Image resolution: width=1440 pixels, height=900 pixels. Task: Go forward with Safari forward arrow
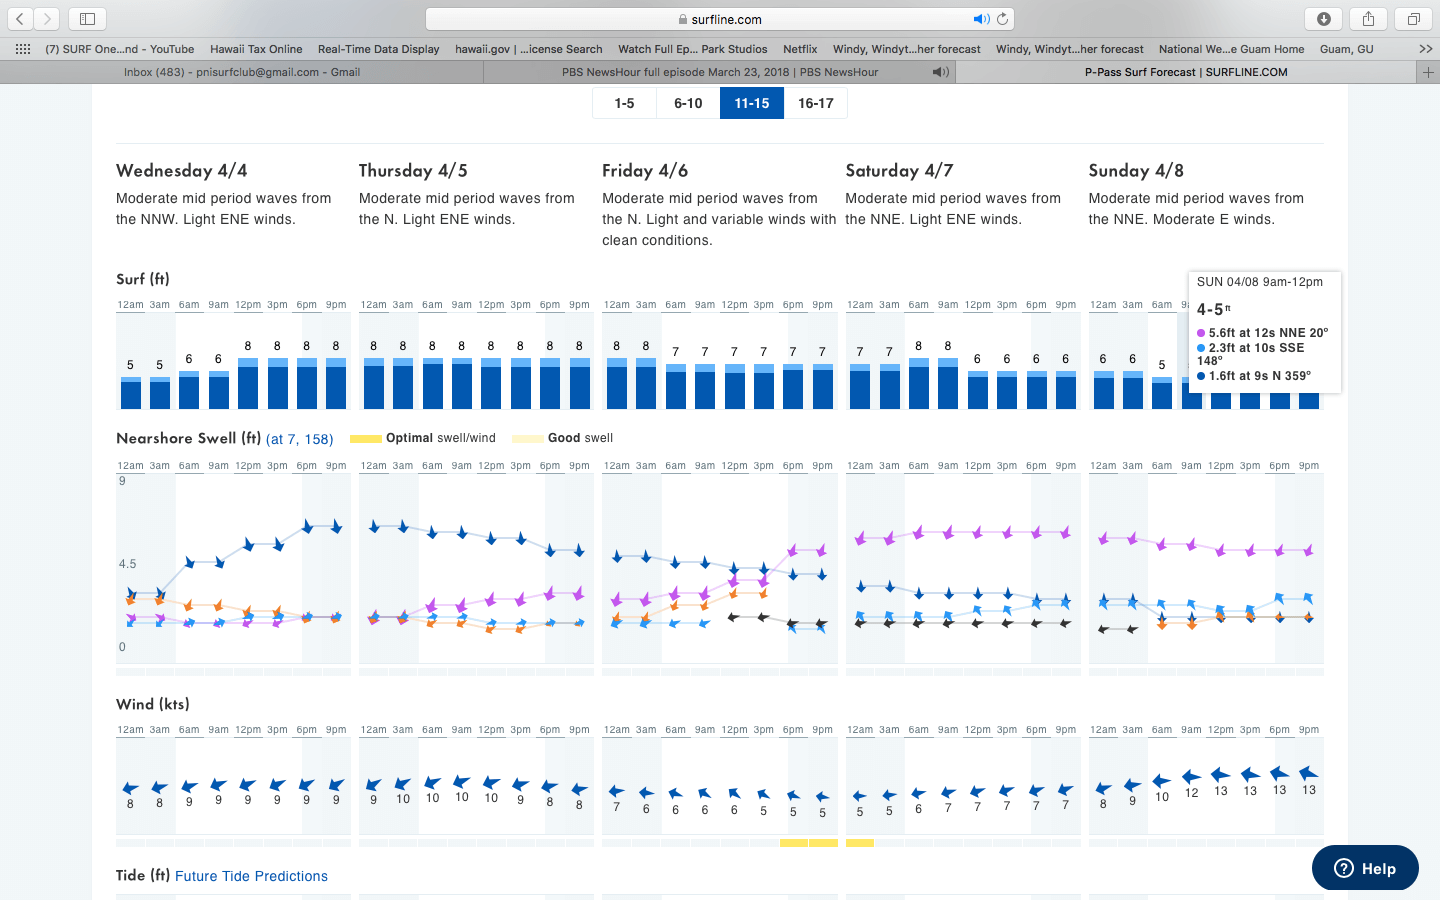pos(47,19)
